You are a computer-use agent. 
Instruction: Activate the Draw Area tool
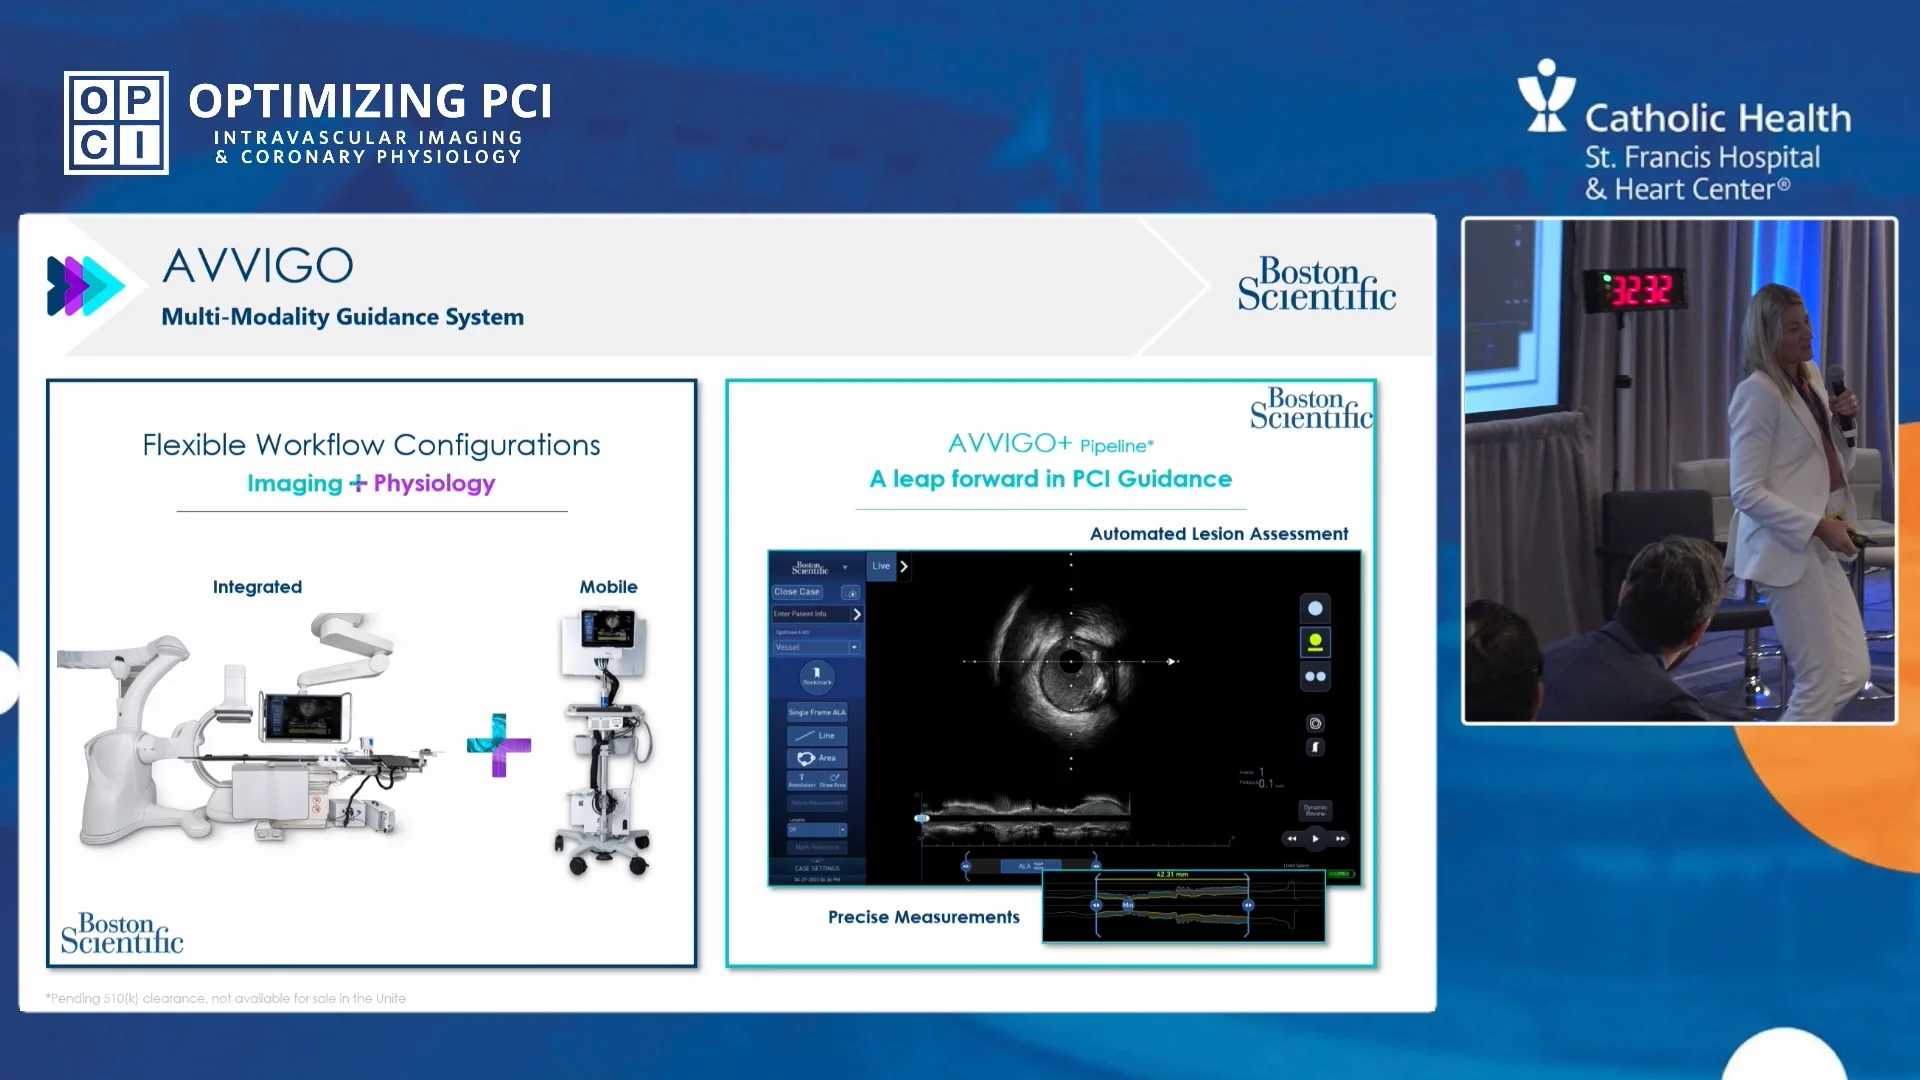[x=833, y=781]
